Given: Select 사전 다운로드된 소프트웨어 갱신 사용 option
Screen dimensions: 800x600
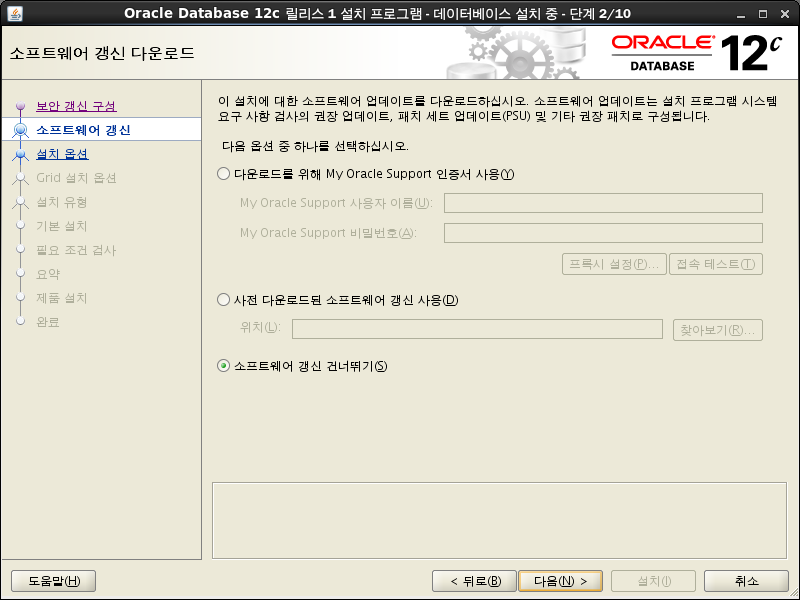Looking at the screenshot, I should click(224, 300).
